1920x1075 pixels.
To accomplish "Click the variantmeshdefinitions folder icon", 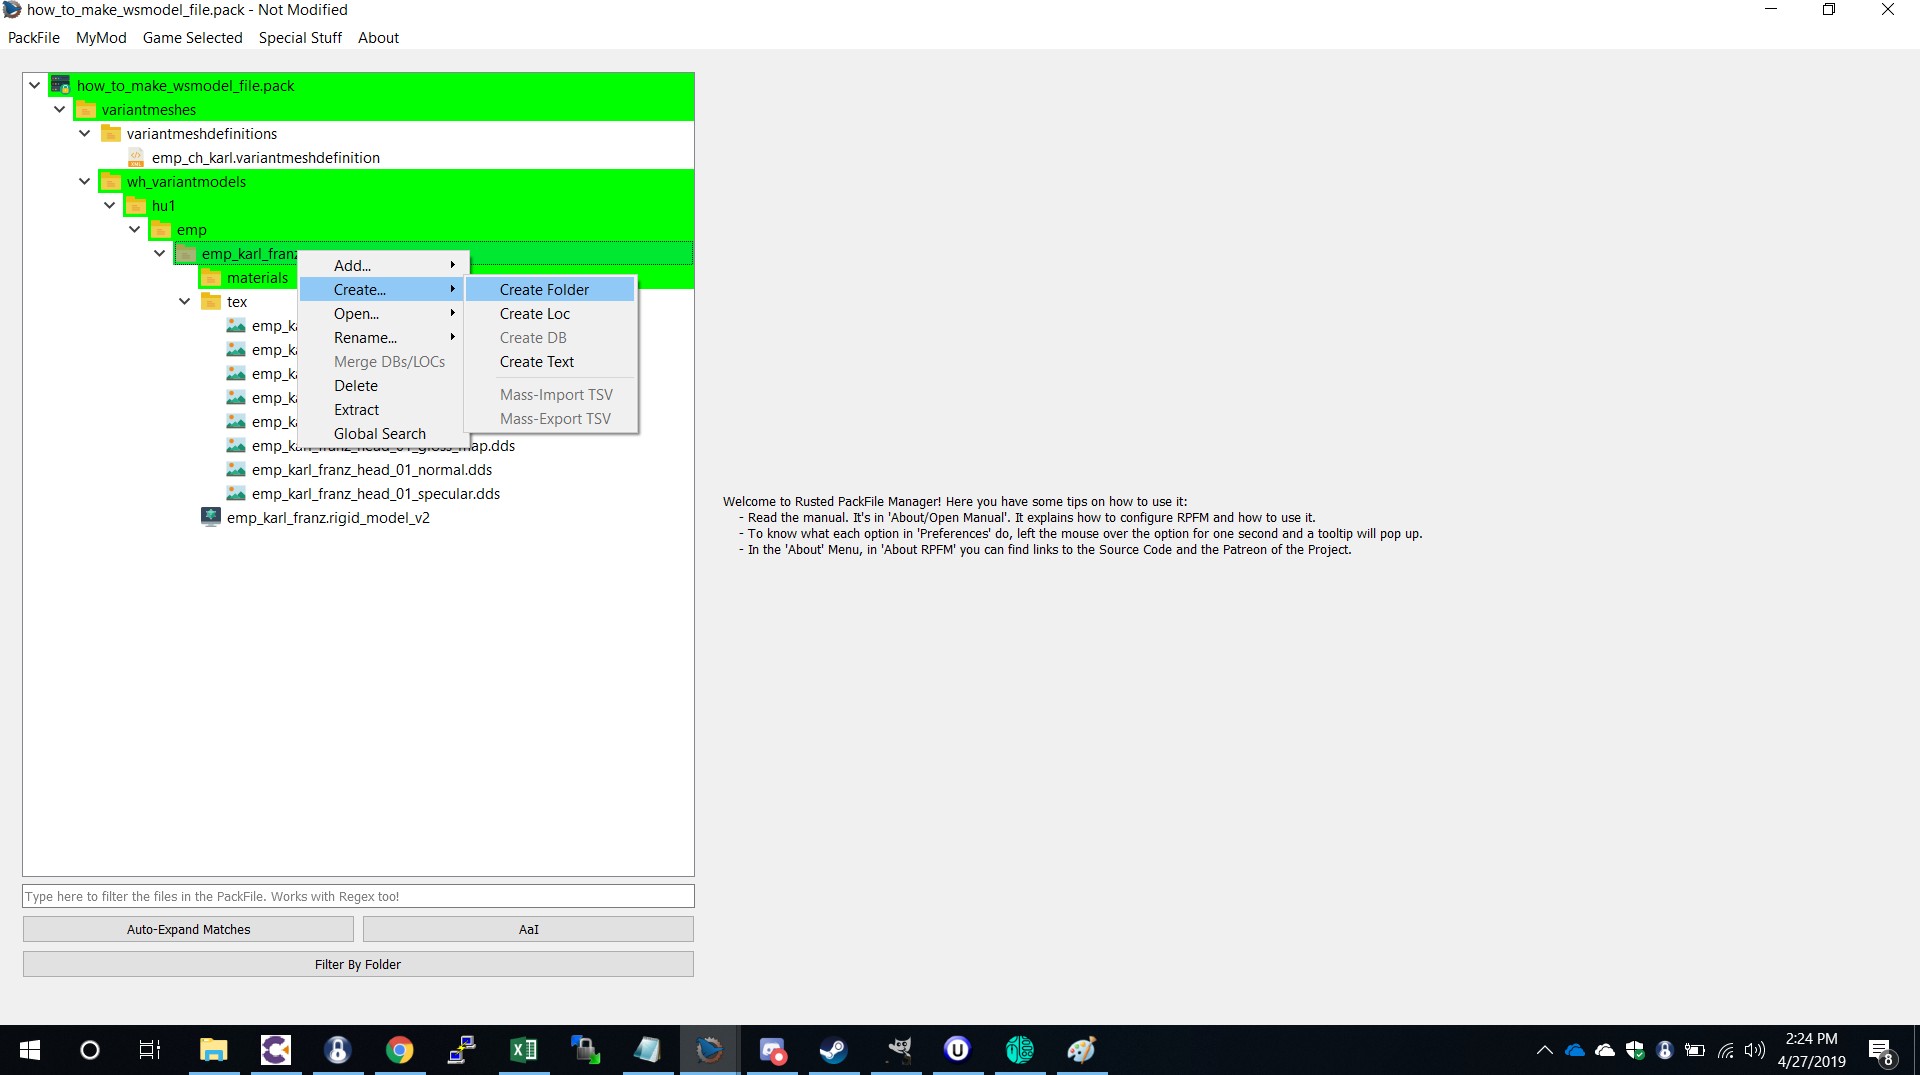I will (111, 134).
